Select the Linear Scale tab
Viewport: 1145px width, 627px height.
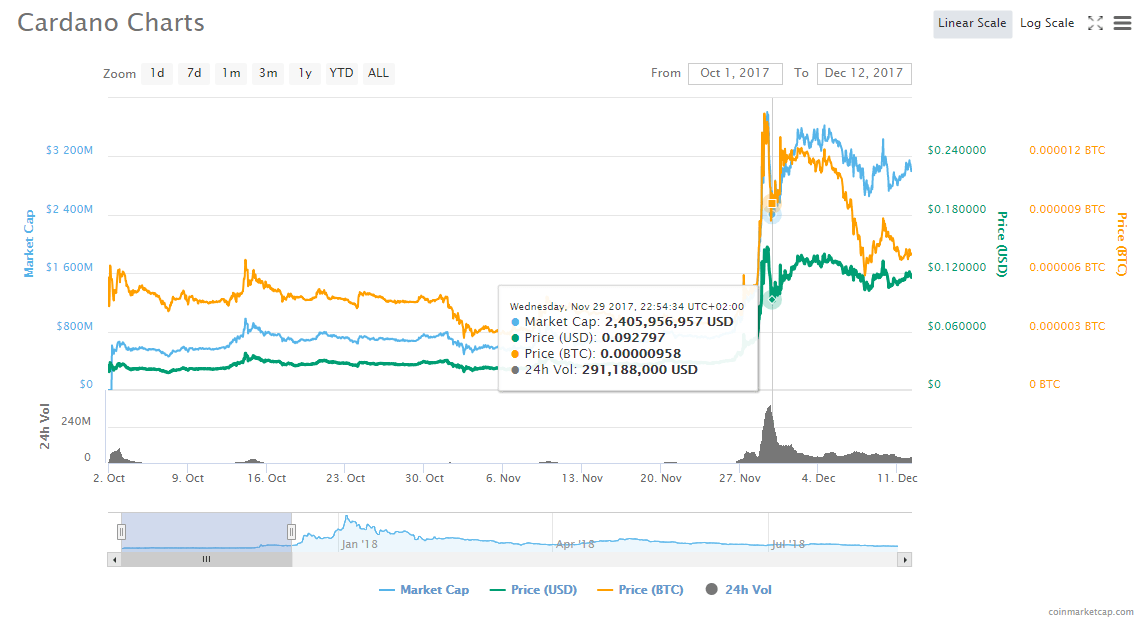[x=972, y=23]
